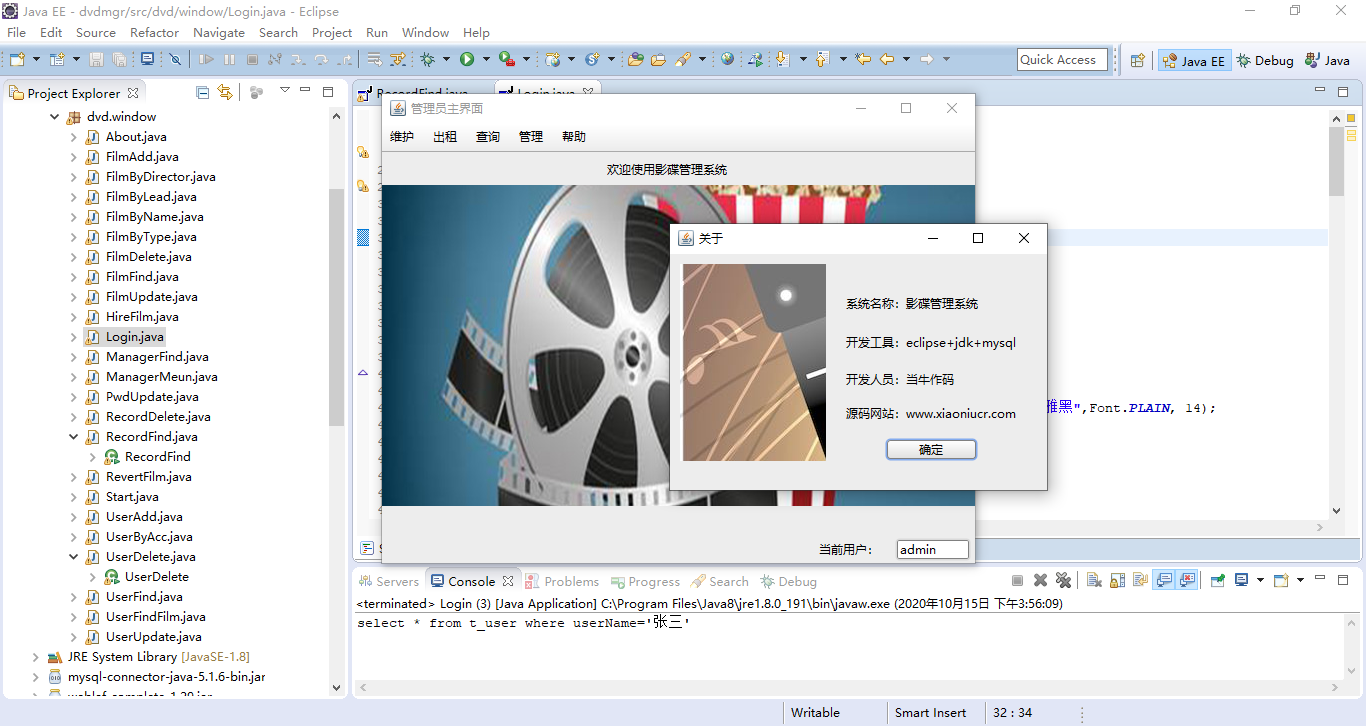Collapse the dvd.window package node
This screenshot has width=1366, height=726.
[x=55, y=117]
